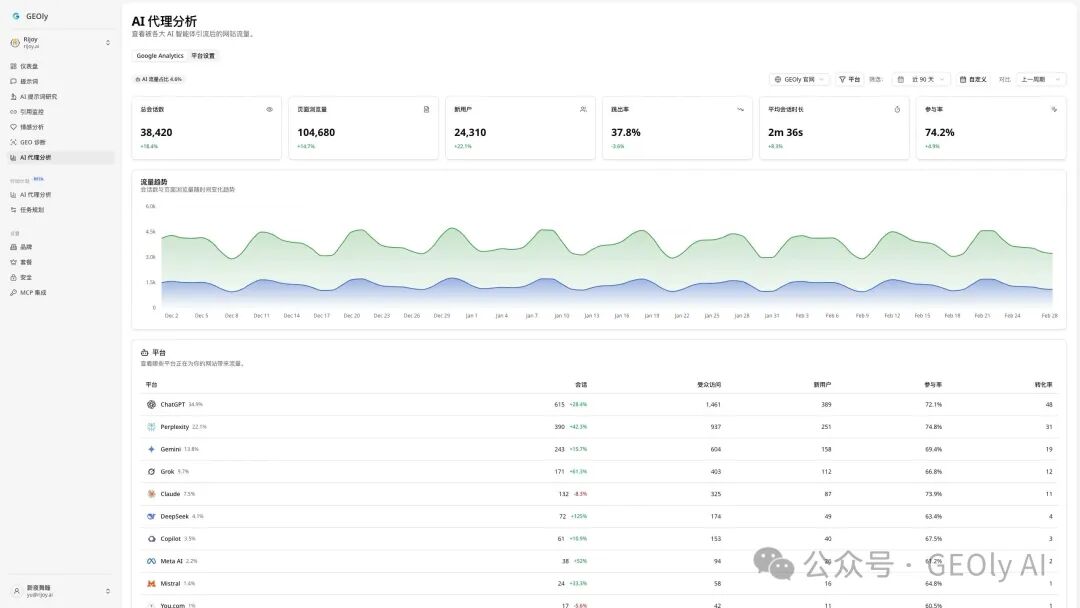Screen dimensions: 1080x608
Task: Click the Feb 28 label on chart axis
Action: pyautogui.click(x=1050, y=315)
